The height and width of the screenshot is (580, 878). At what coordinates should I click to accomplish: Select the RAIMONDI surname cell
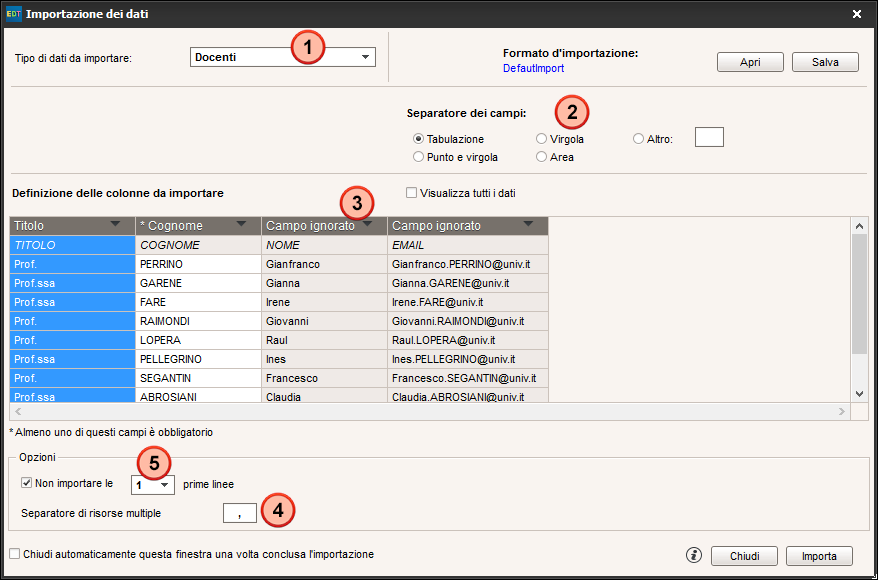coord(198,321)
